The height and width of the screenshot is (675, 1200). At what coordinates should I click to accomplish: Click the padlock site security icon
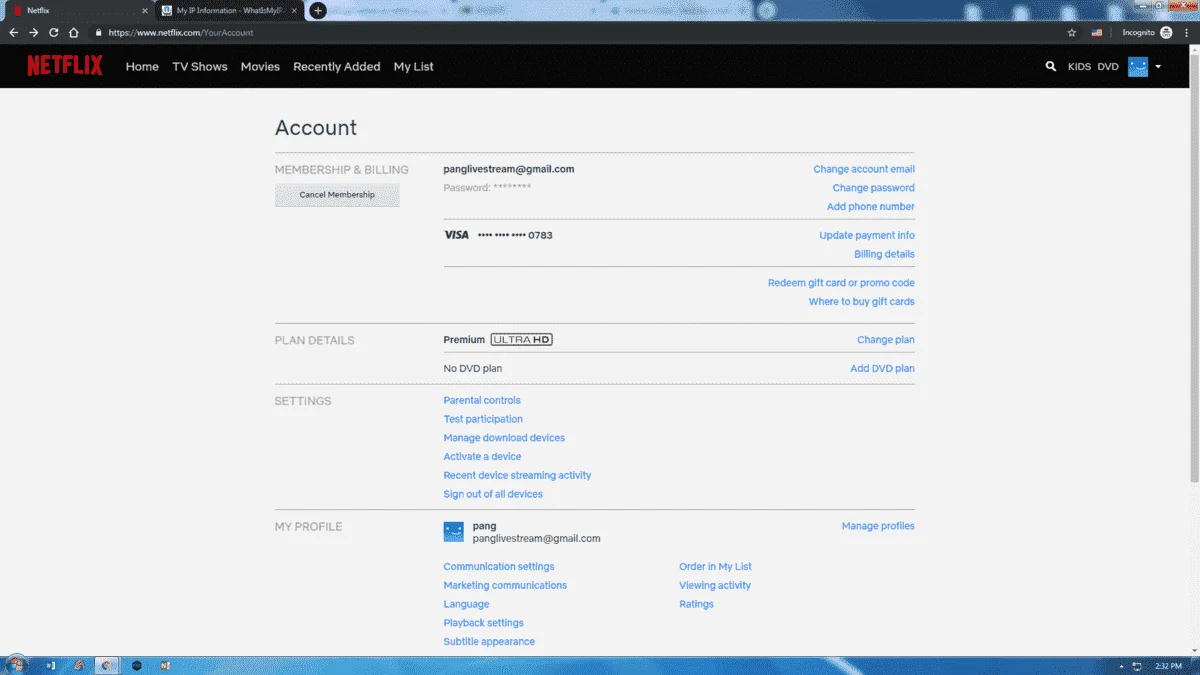click(98, 32)
